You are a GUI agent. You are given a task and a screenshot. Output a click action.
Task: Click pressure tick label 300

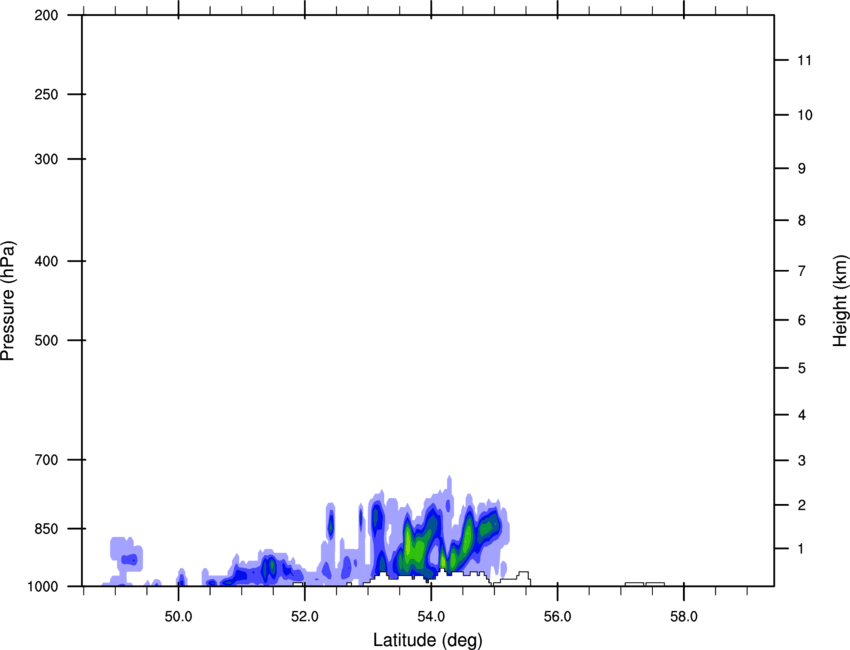click(x=46, y=159)
